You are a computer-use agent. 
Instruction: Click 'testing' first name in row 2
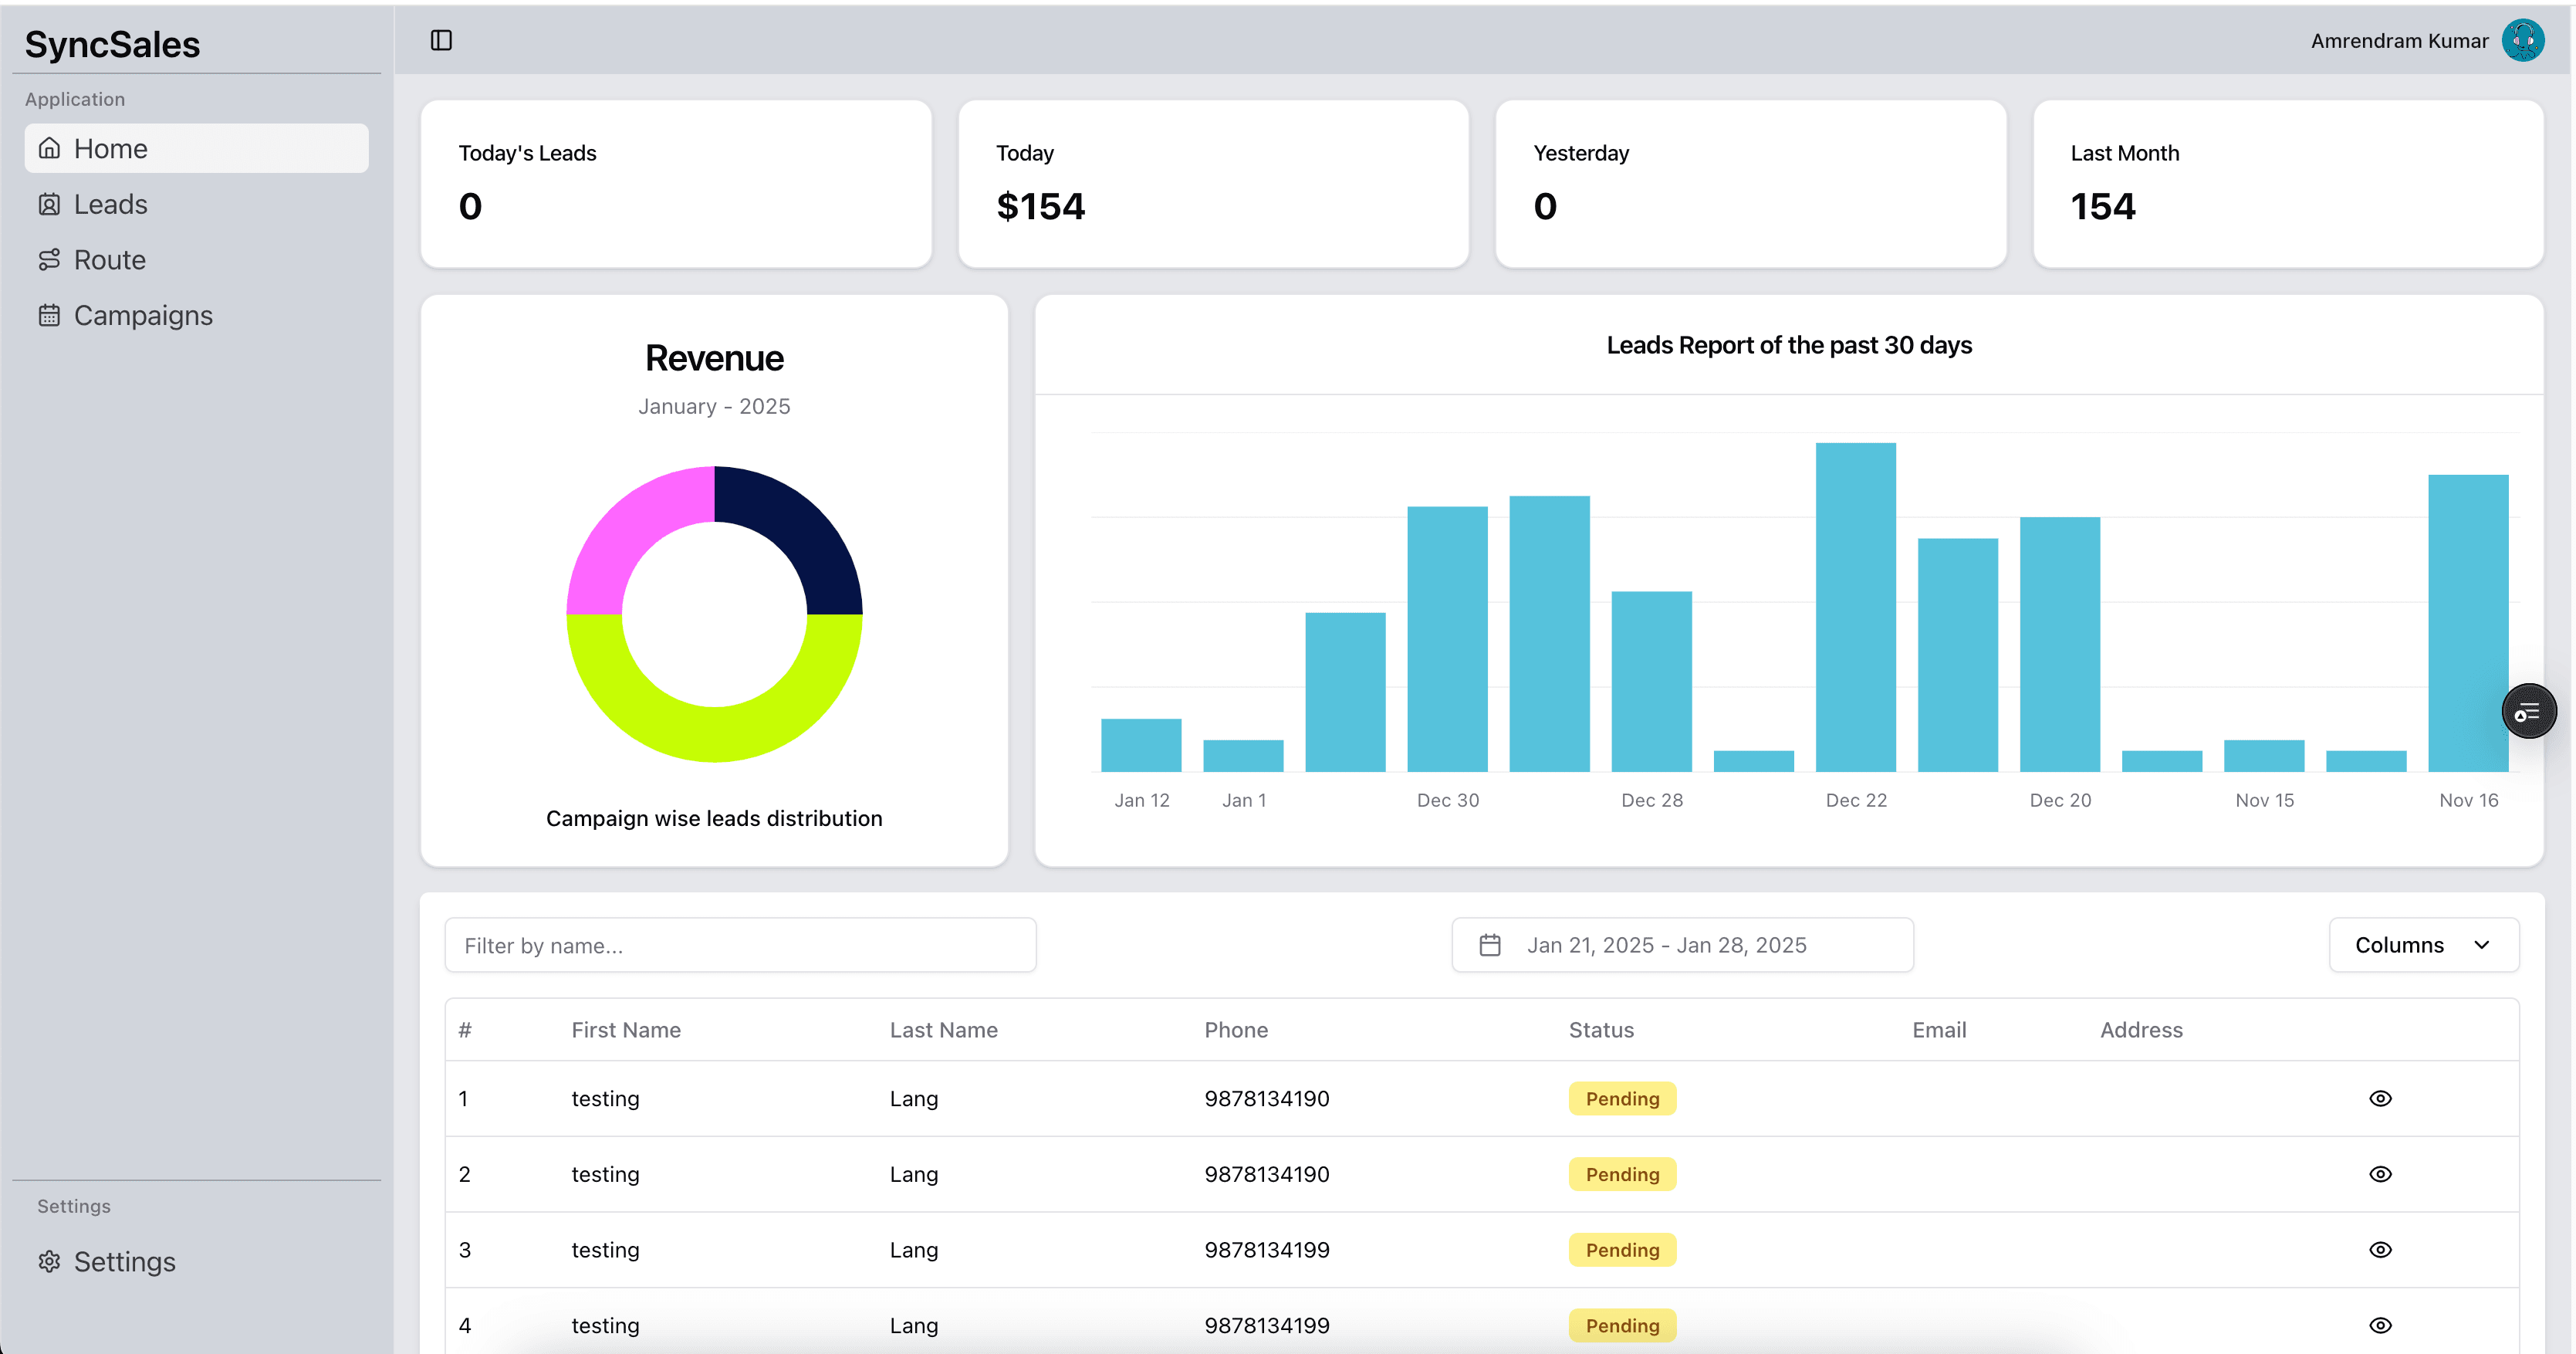605,1174
